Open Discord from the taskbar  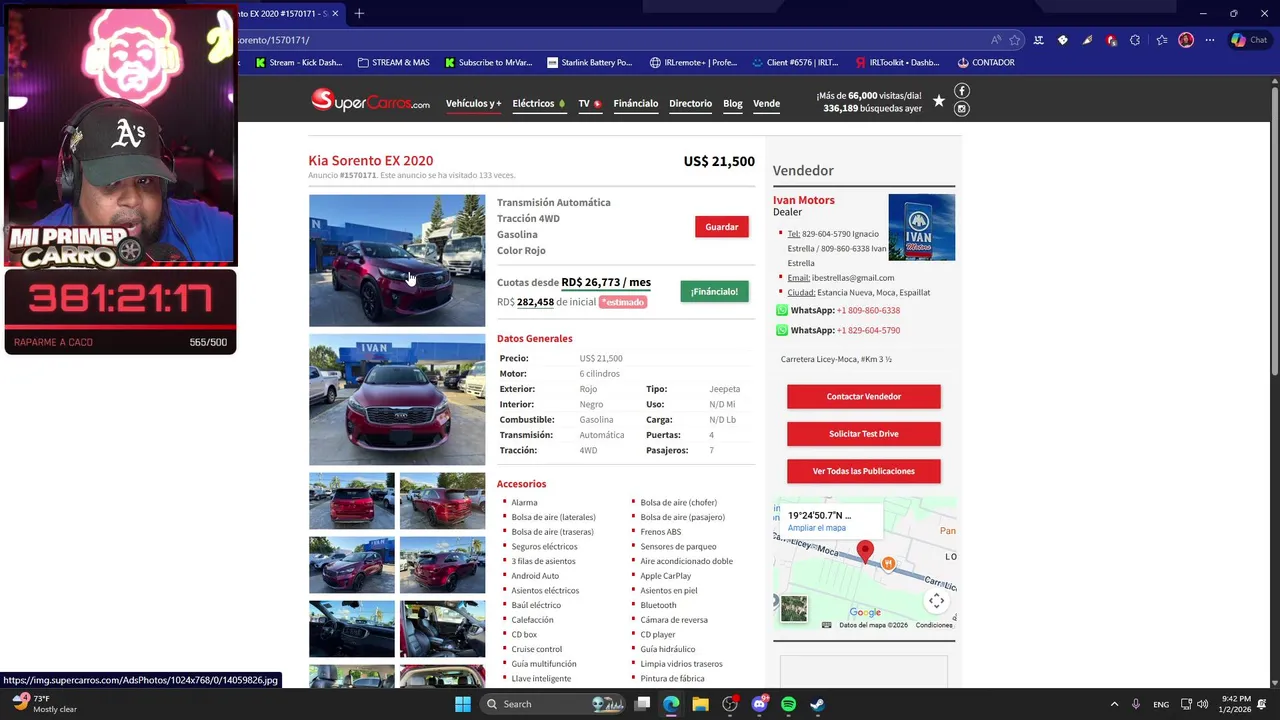[759, 704]
